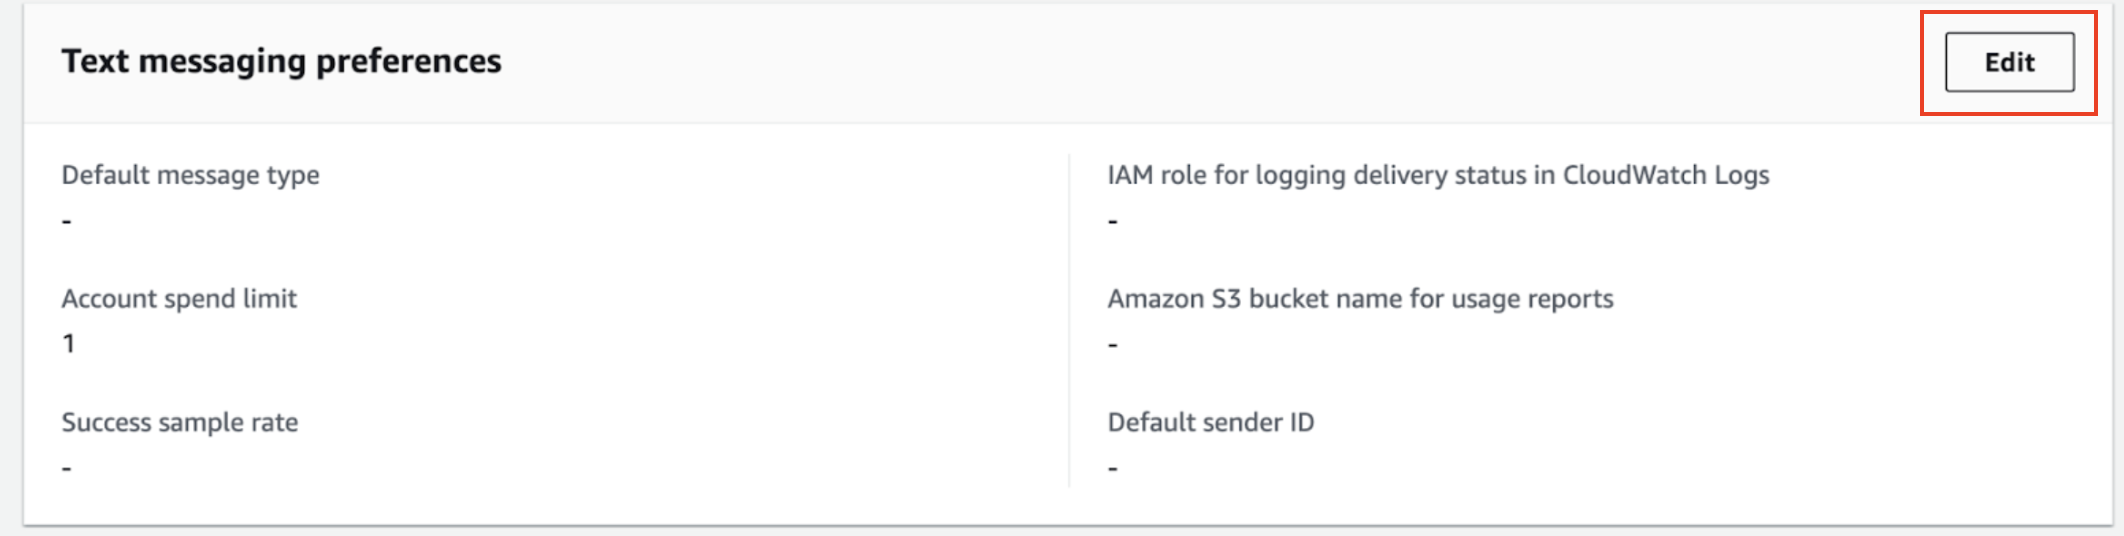Click the word Text in the panel heading
The height and width of the screenshot is (536, 2124).
click(x=95, y=61)
